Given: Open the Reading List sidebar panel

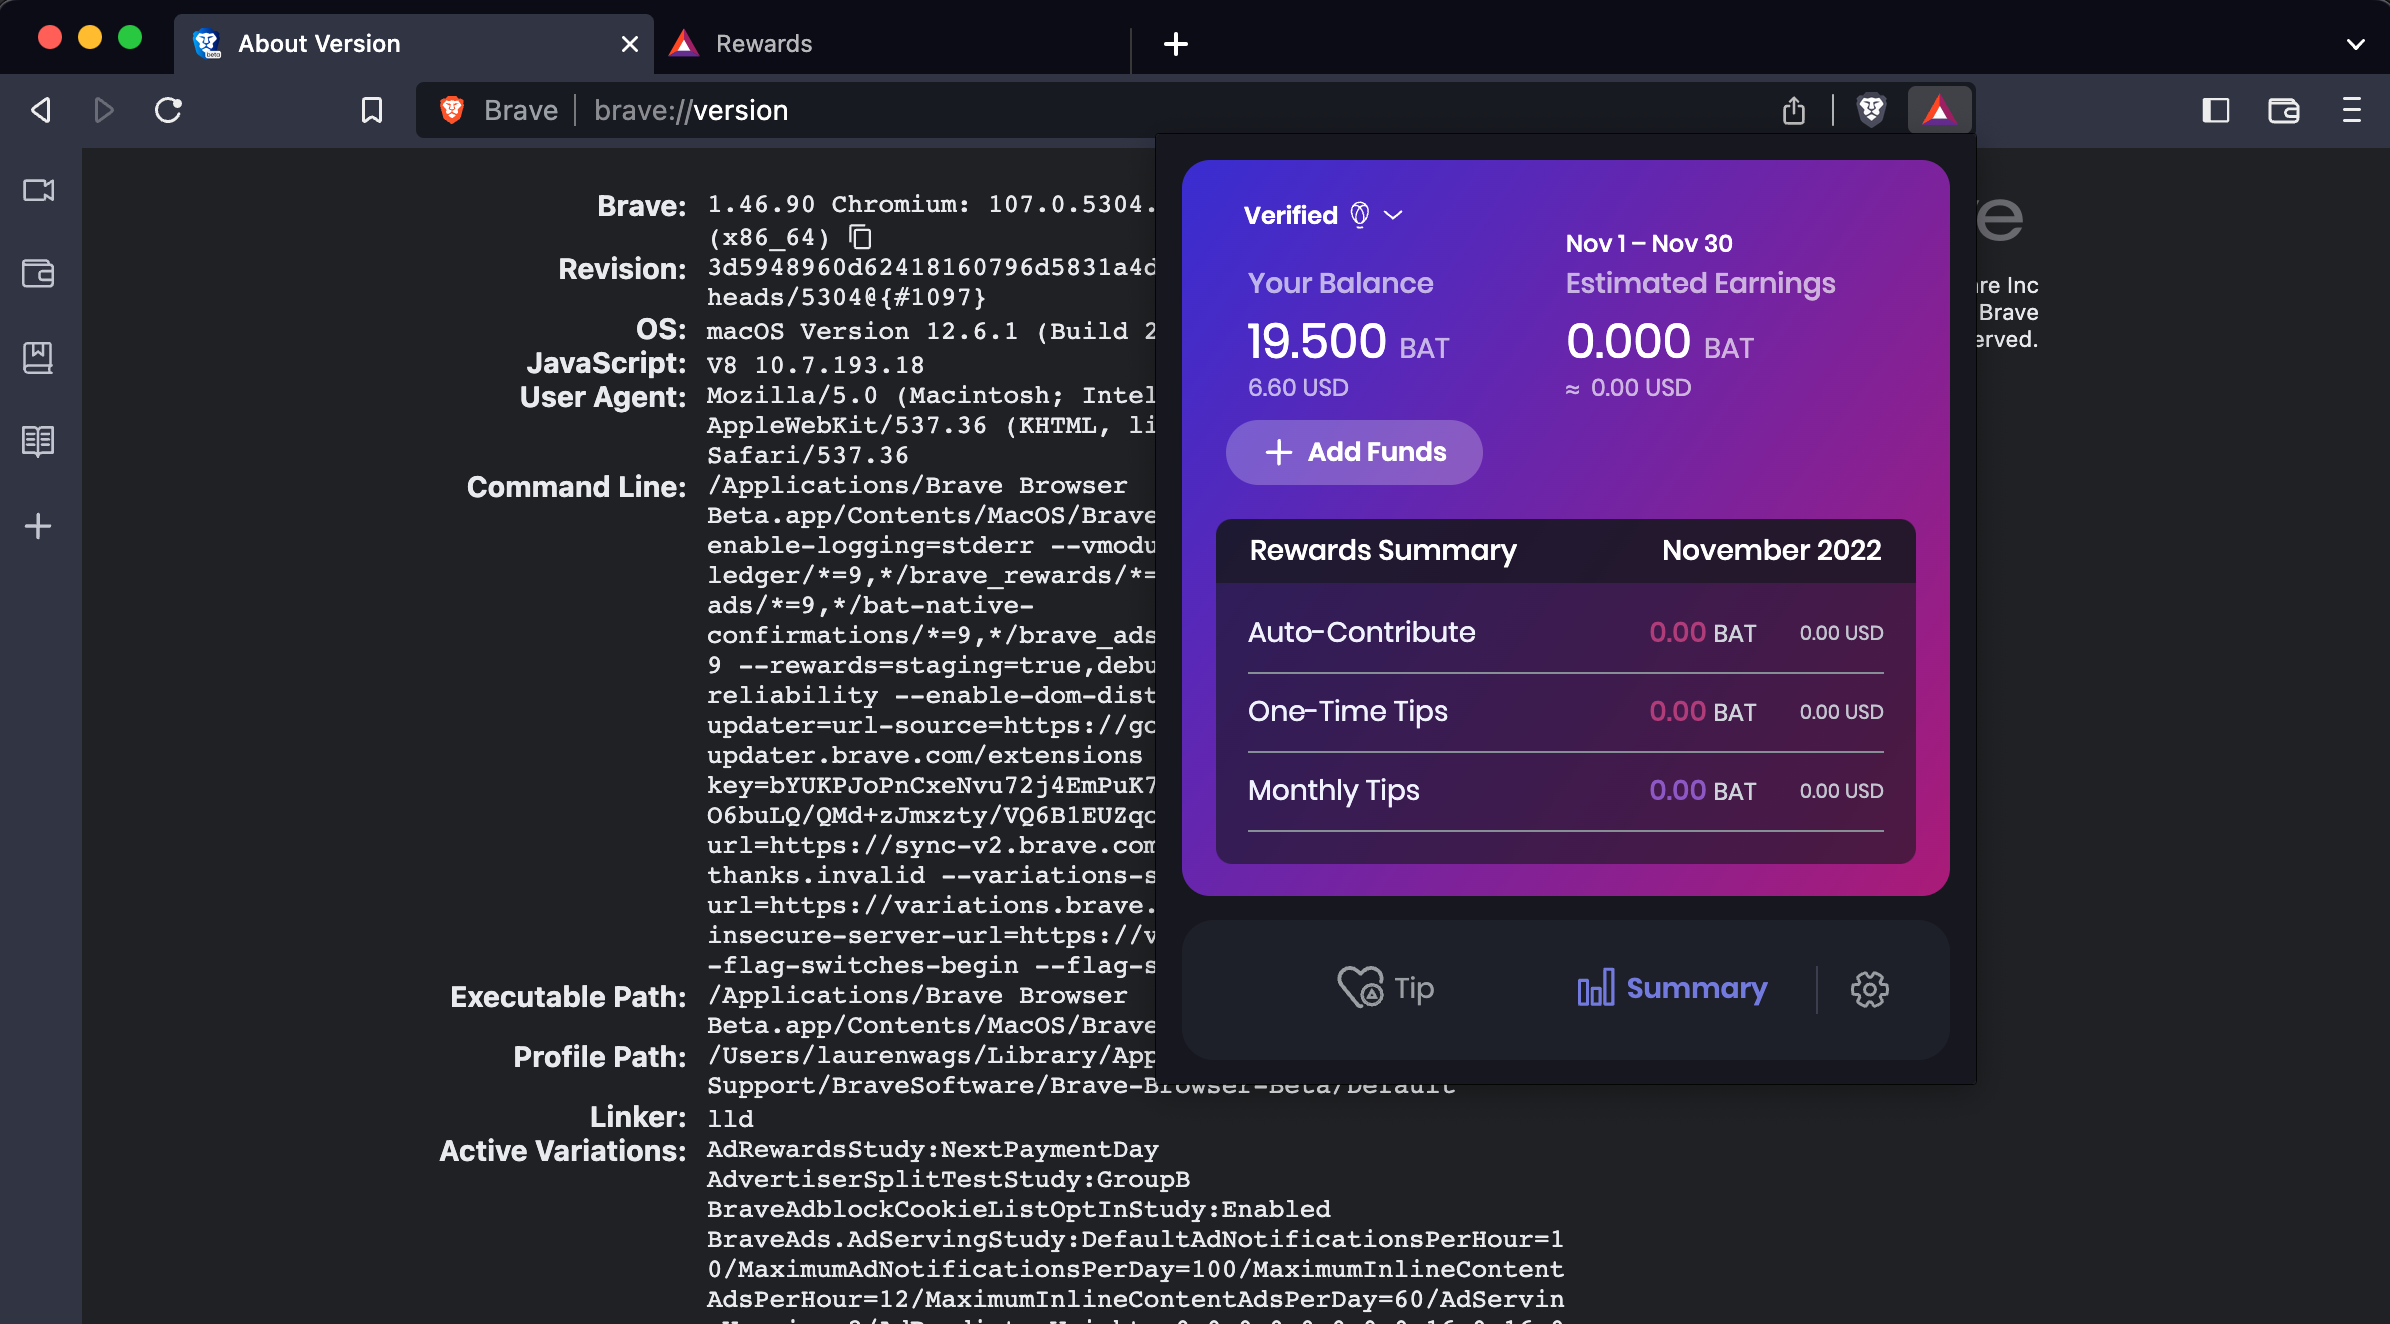Looking at the screenshot, I should (x=38, y=440).
